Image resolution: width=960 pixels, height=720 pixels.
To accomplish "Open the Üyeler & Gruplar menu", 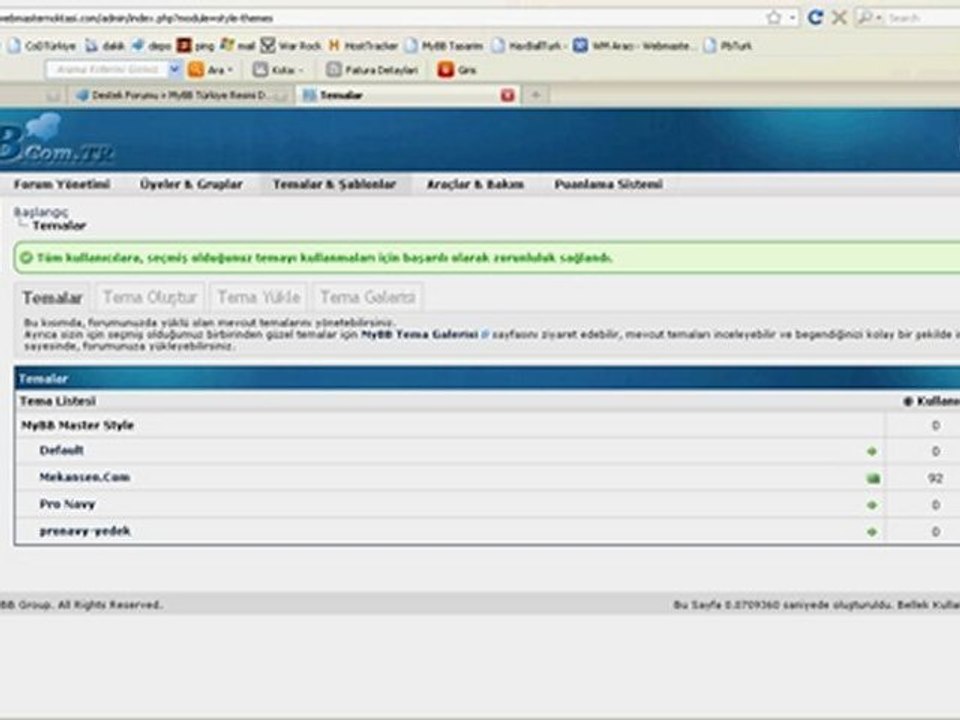I will [191, 184].
